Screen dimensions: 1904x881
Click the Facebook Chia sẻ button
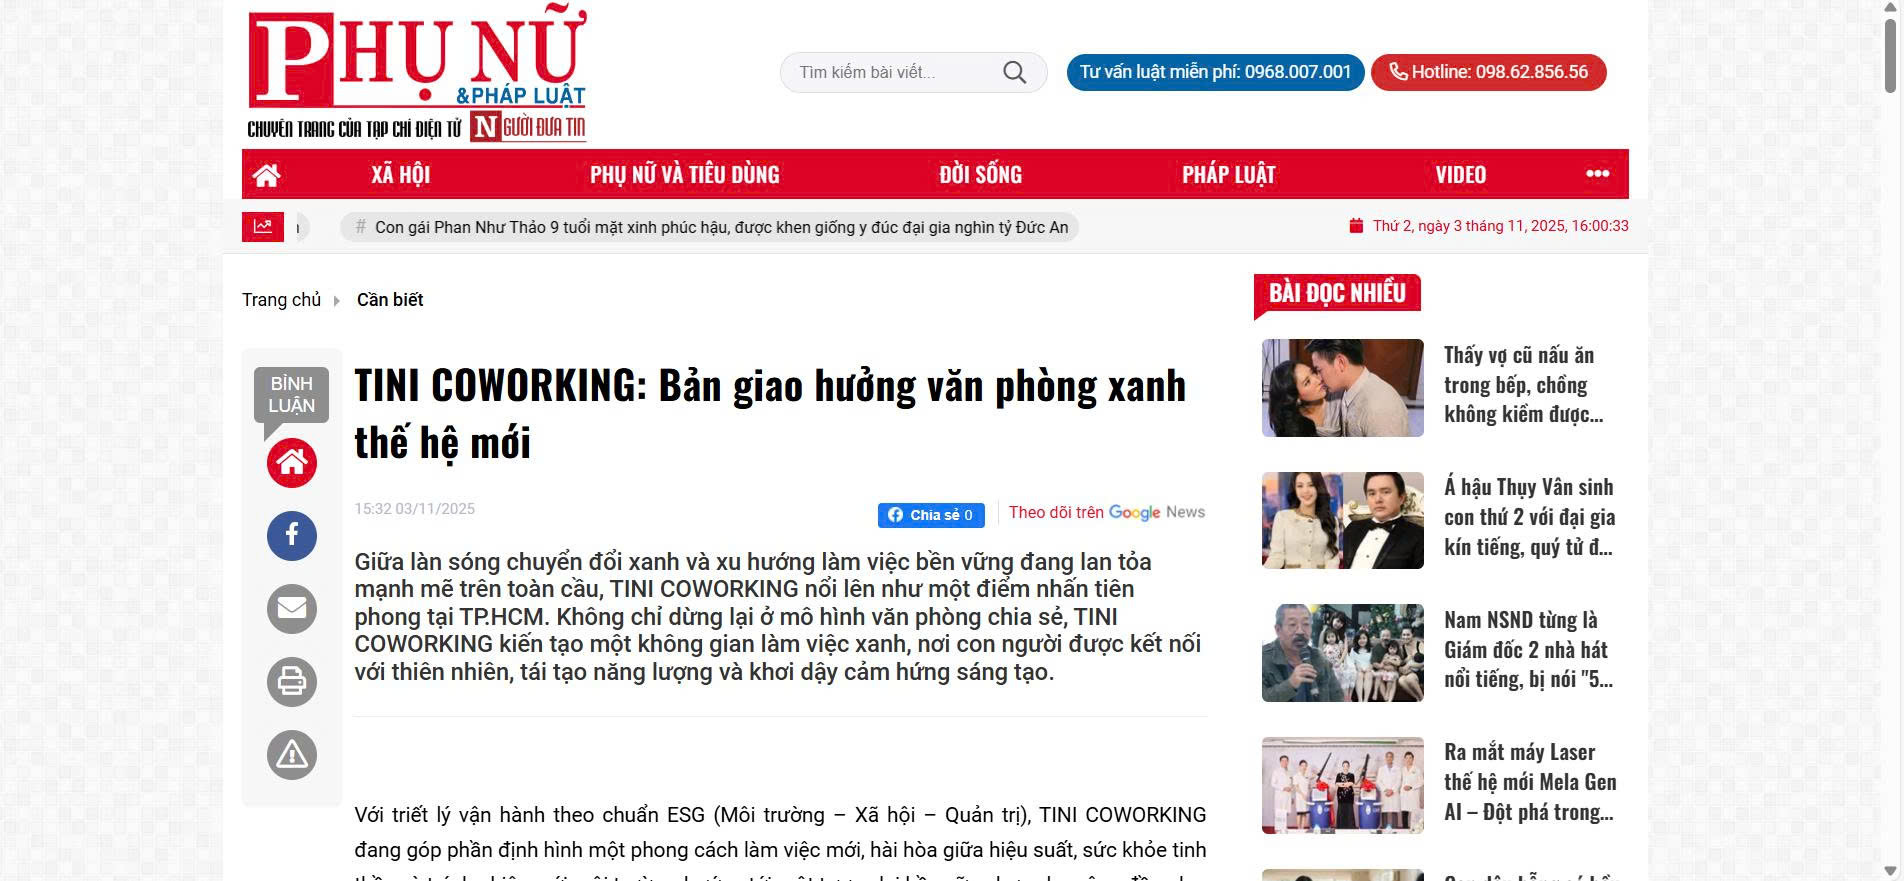coord(931,515)
